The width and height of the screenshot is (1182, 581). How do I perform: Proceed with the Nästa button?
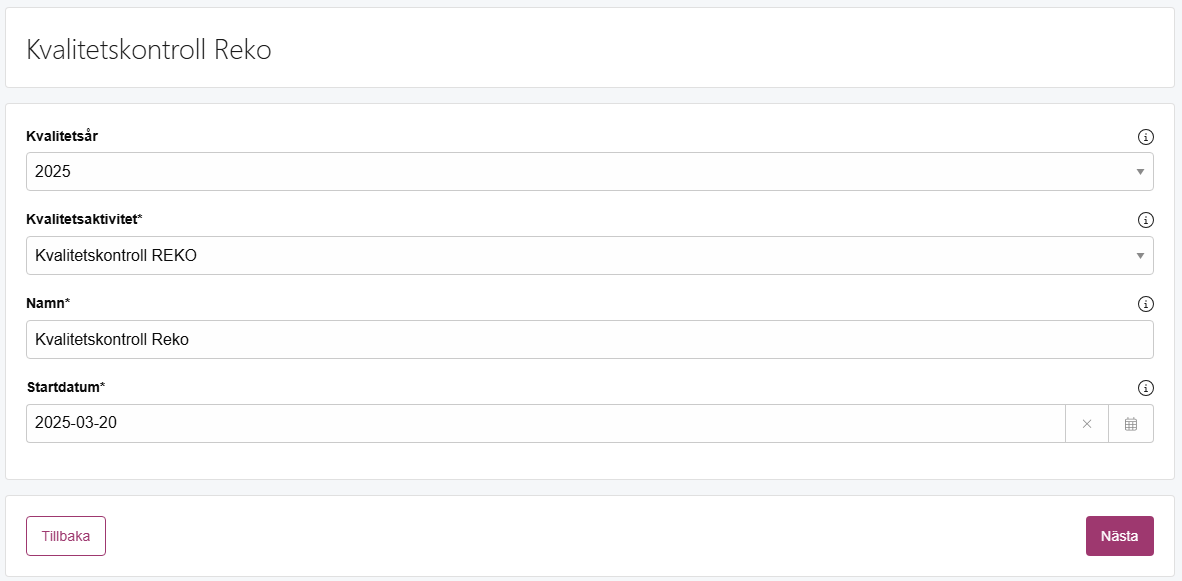click(1119, 536)
